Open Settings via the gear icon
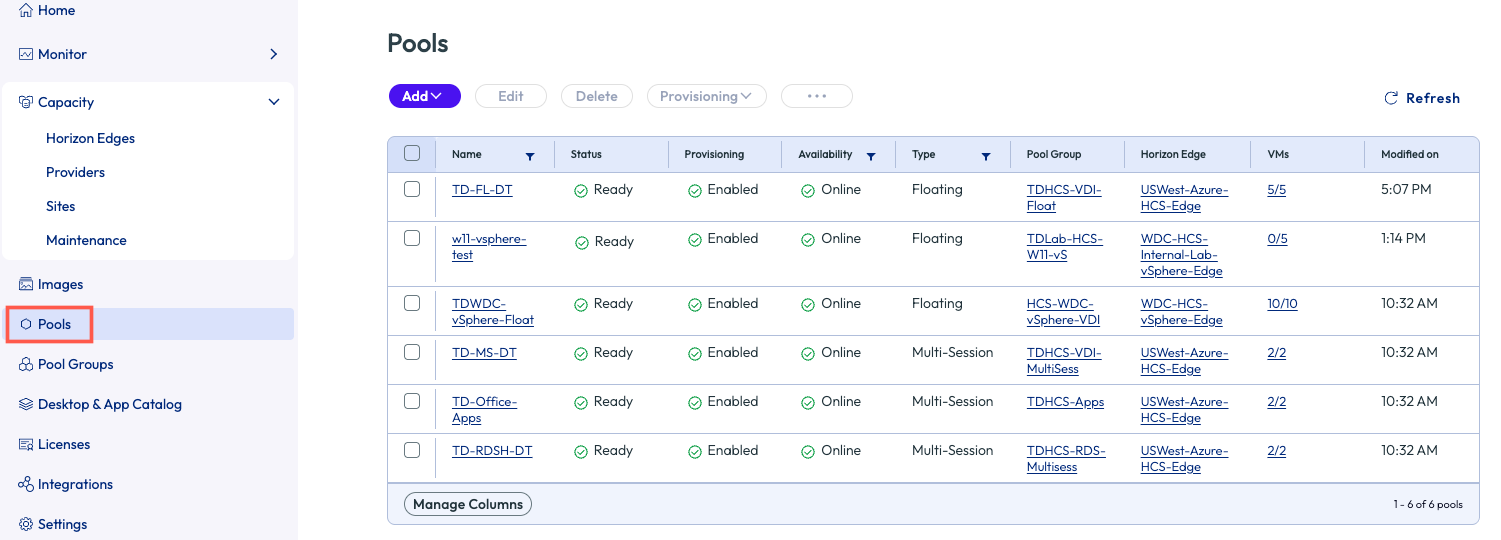Image resolution: width=1501 pixels, height=540 pixels. [x=26, y=525]
